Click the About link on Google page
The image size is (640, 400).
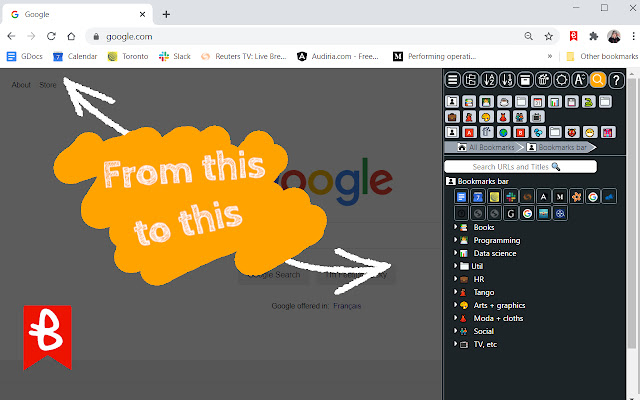[21, 85]
